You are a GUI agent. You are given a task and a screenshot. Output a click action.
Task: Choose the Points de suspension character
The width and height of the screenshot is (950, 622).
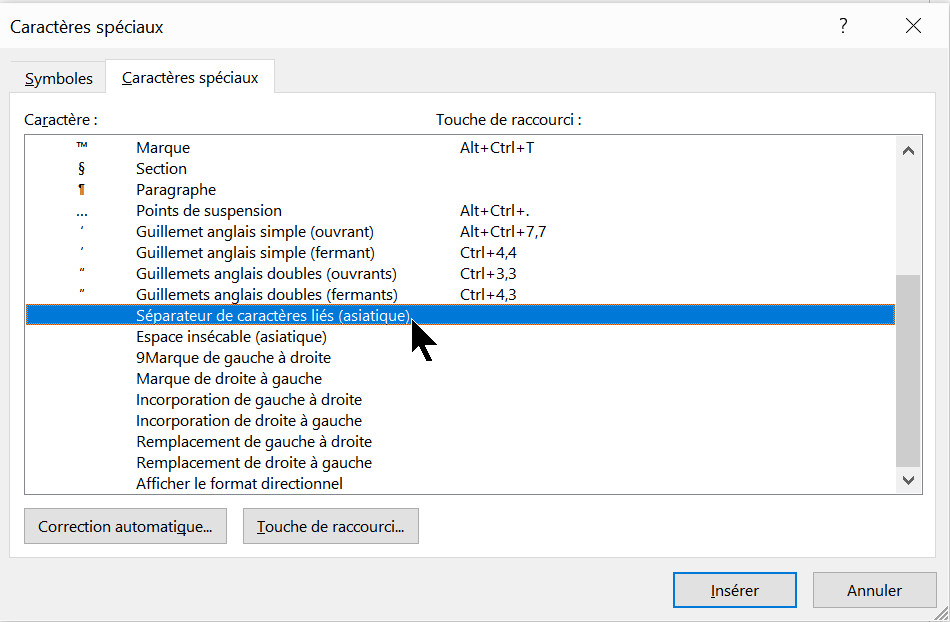coord(209,210)
